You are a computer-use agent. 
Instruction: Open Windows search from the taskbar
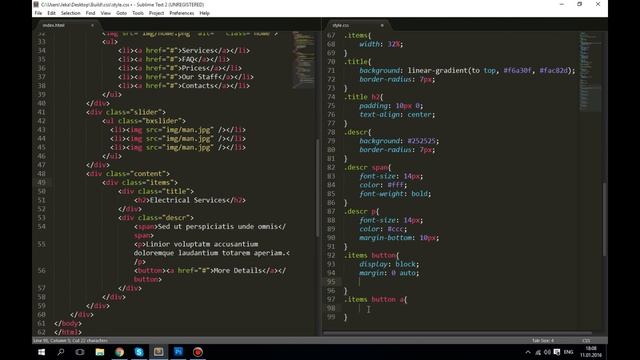(61, 352)
